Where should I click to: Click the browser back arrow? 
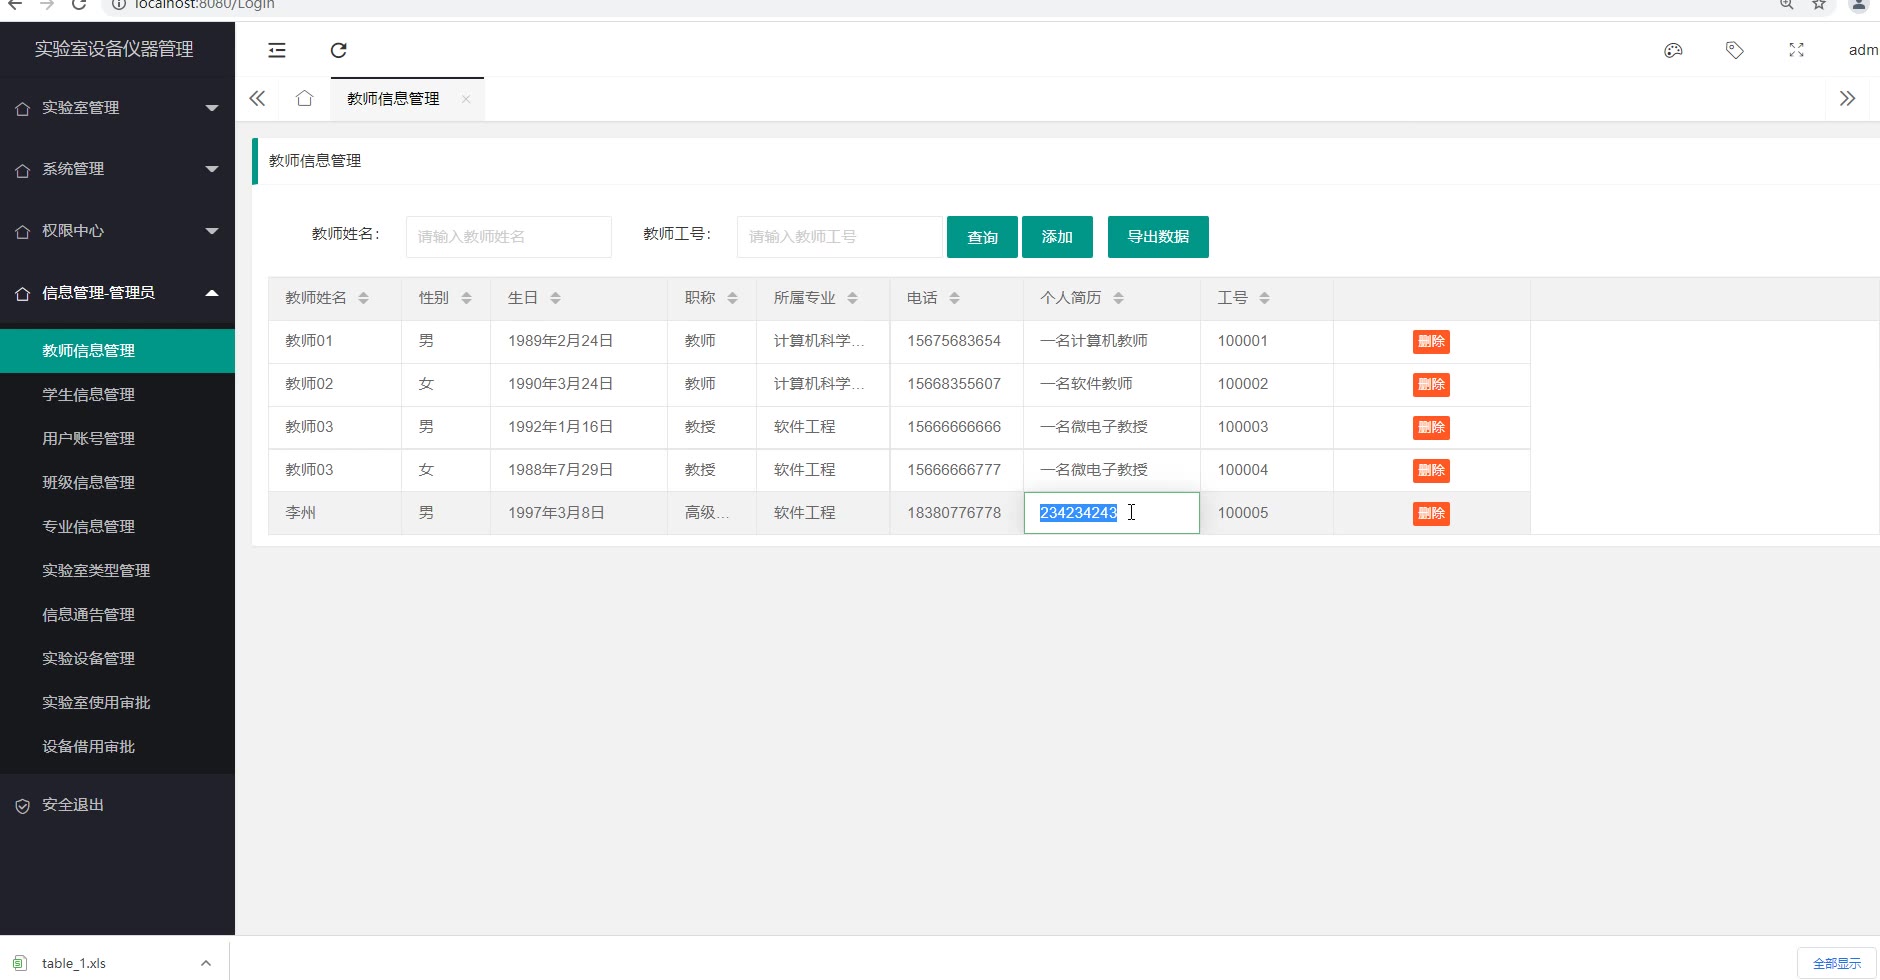(15, 5)
